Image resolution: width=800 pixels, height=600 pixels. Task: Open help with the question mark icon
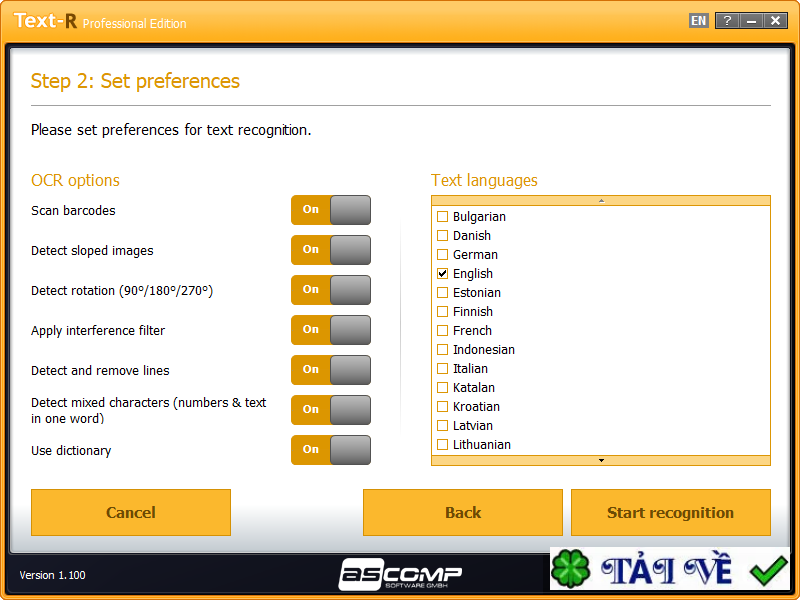tap(728, 21)
